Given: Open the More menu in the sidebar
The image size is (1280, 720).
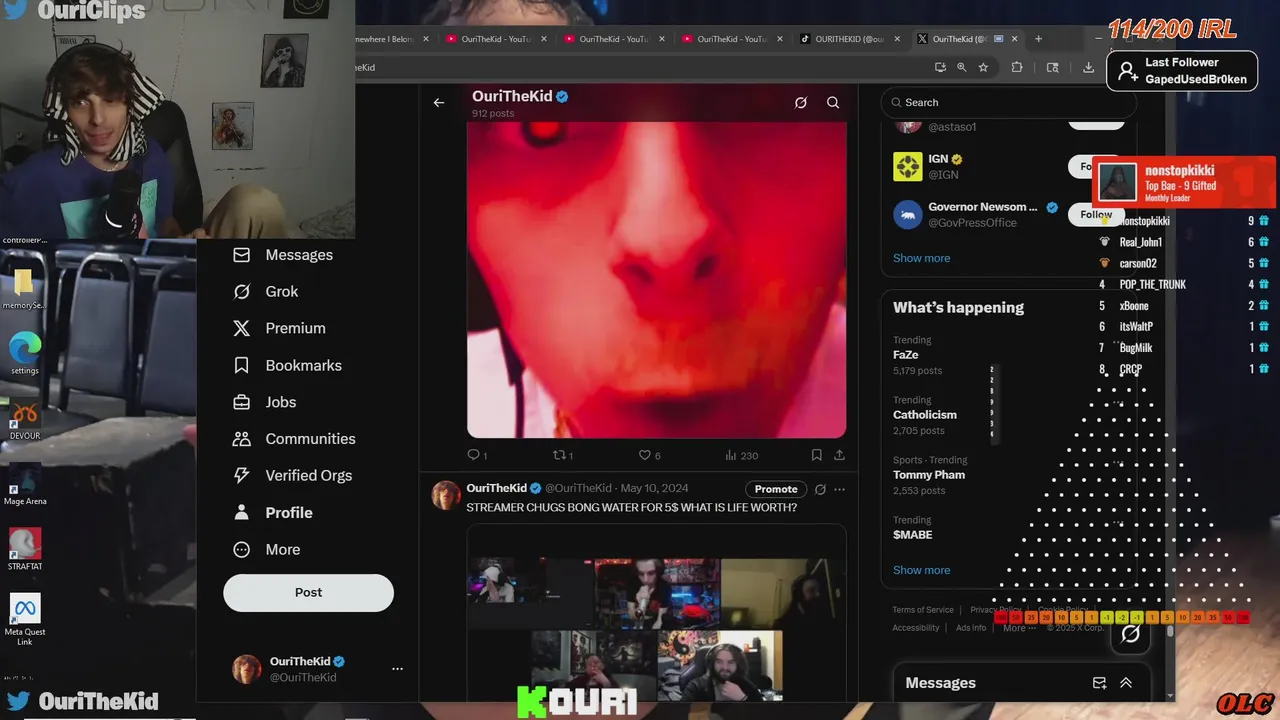Looking at the screenshot, I should point(266,550).
